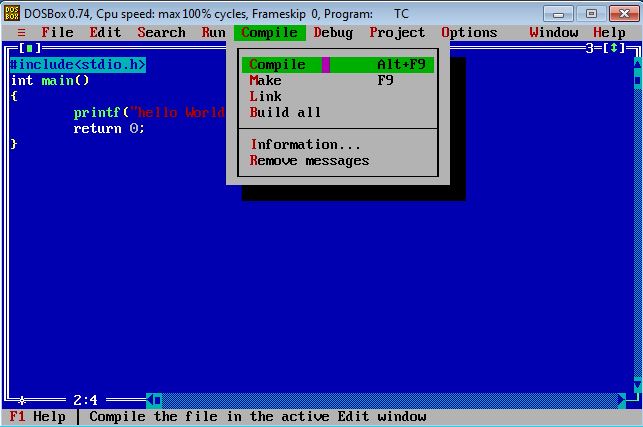
Task: Open the Window menu
Action: (554, 33)
